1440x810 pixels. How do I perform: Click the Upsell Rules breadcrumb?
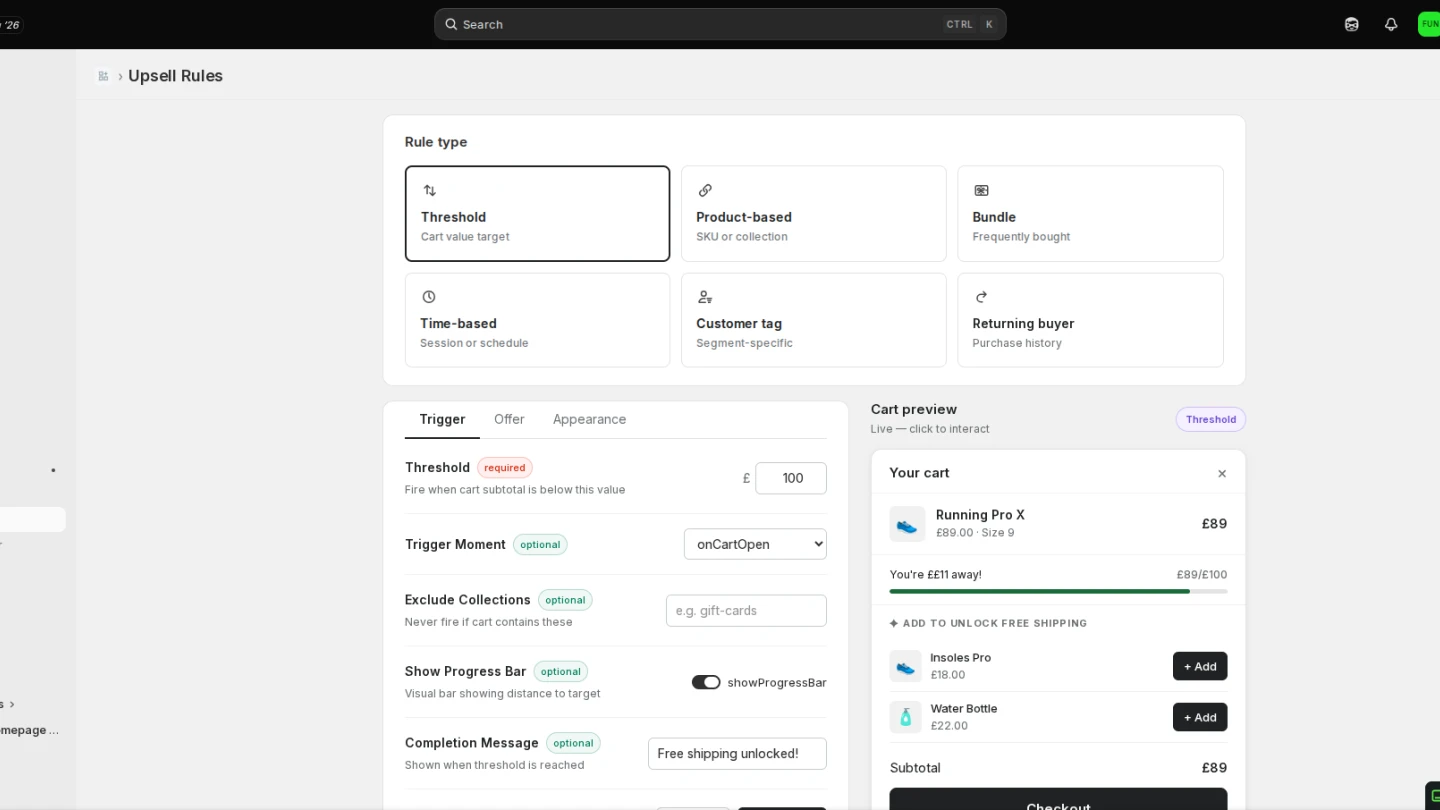click(x=175, y=76)
